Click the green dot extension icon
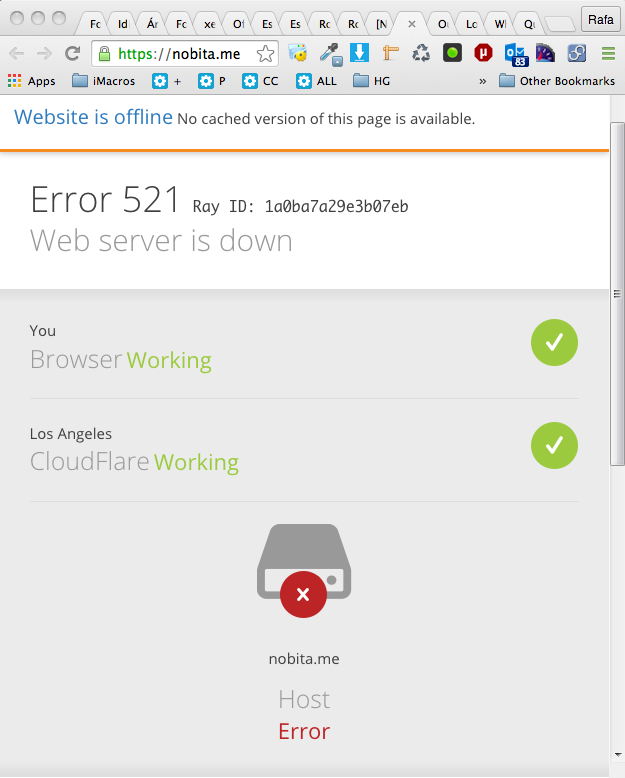 [452, 54]
